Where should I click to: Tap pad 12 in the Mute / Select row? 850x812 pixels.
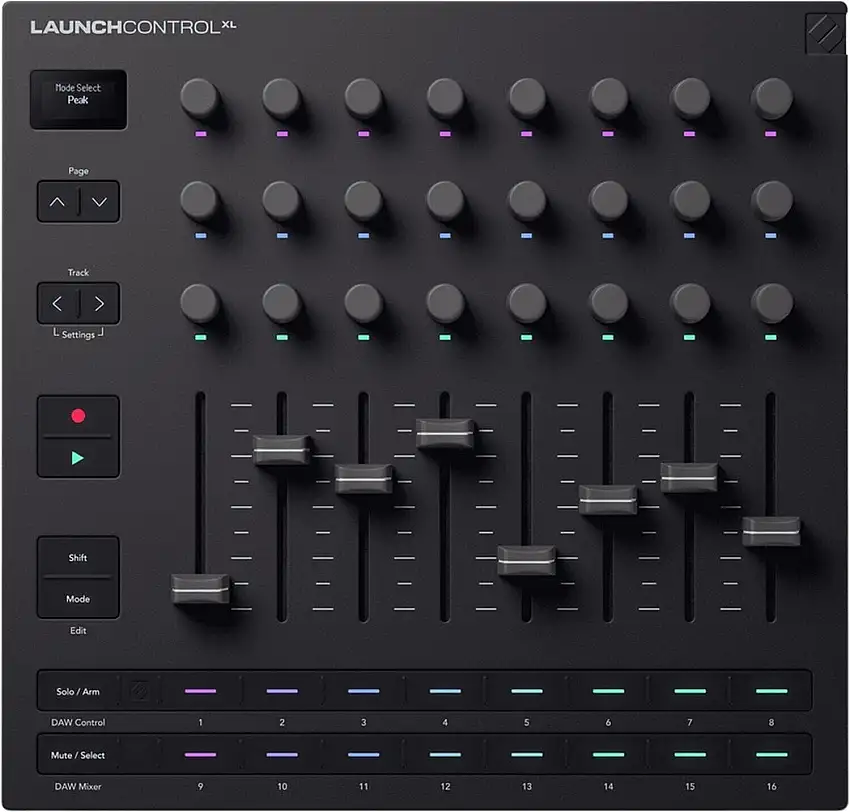(x=446, y=755)
